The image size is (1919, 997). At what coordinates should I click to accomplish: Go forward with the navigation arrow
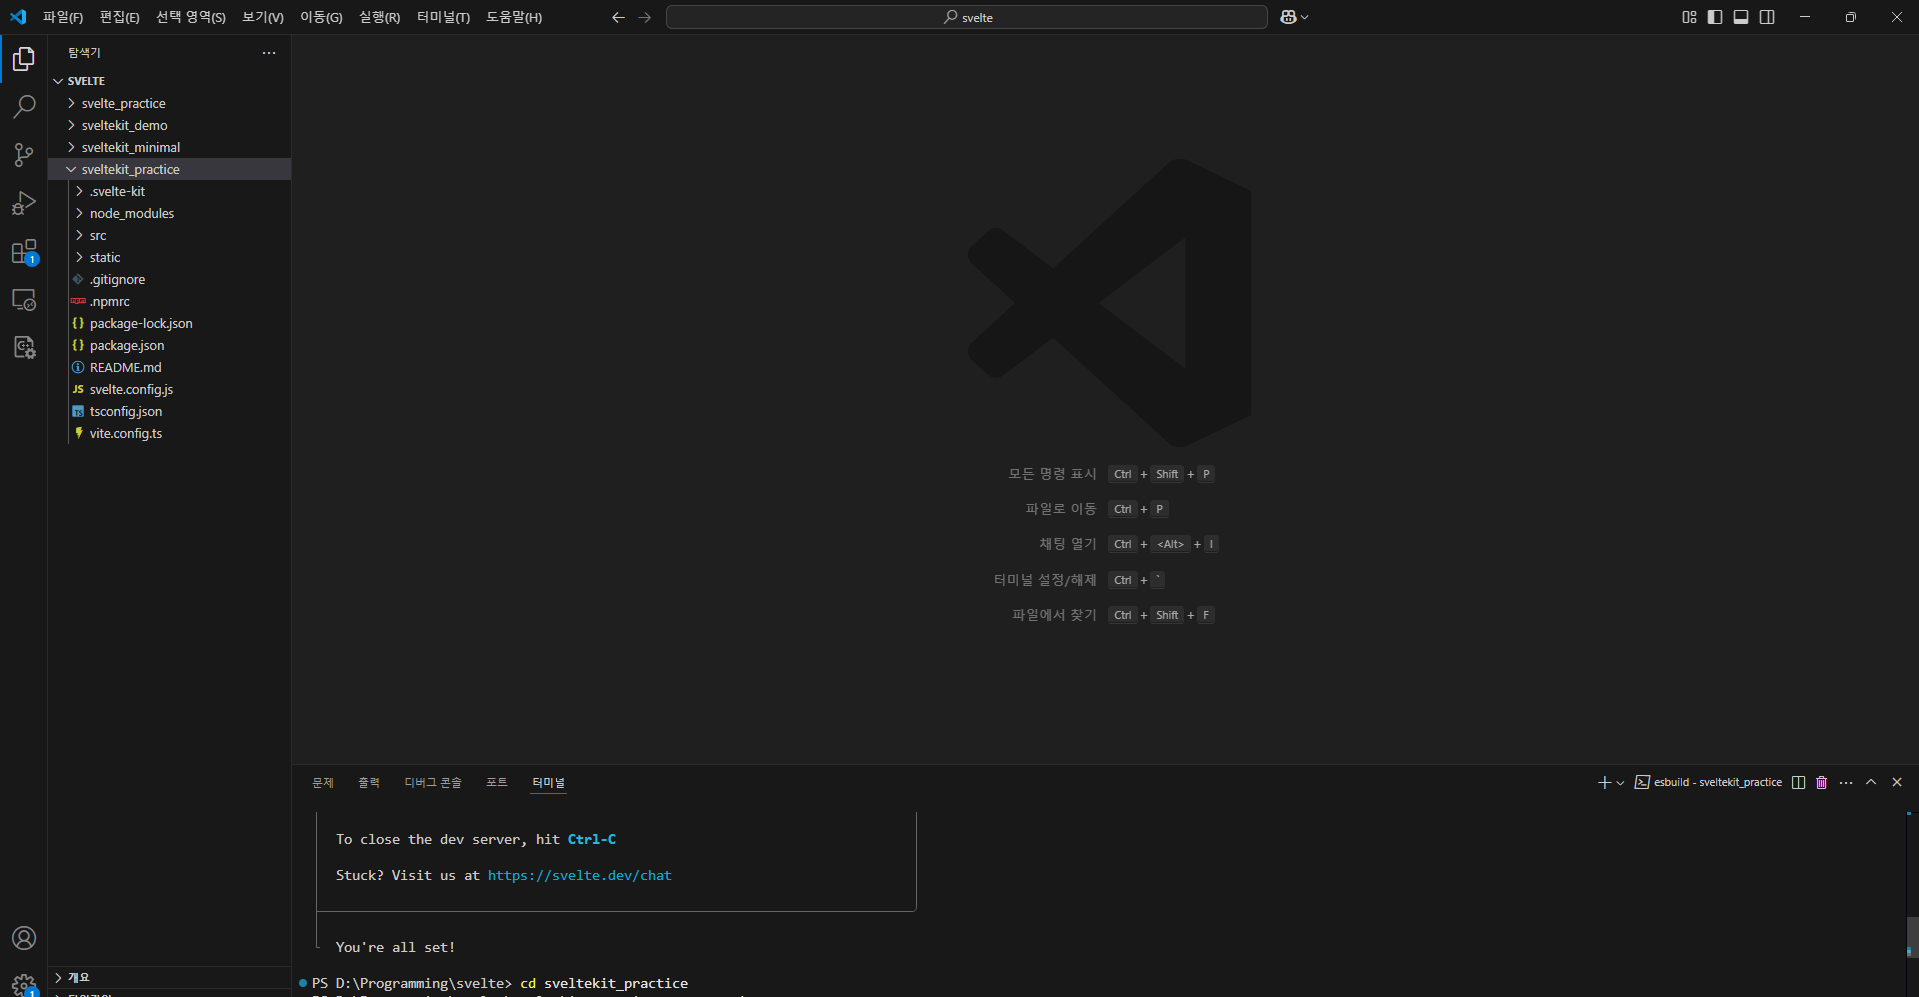(x=644, y=17)
